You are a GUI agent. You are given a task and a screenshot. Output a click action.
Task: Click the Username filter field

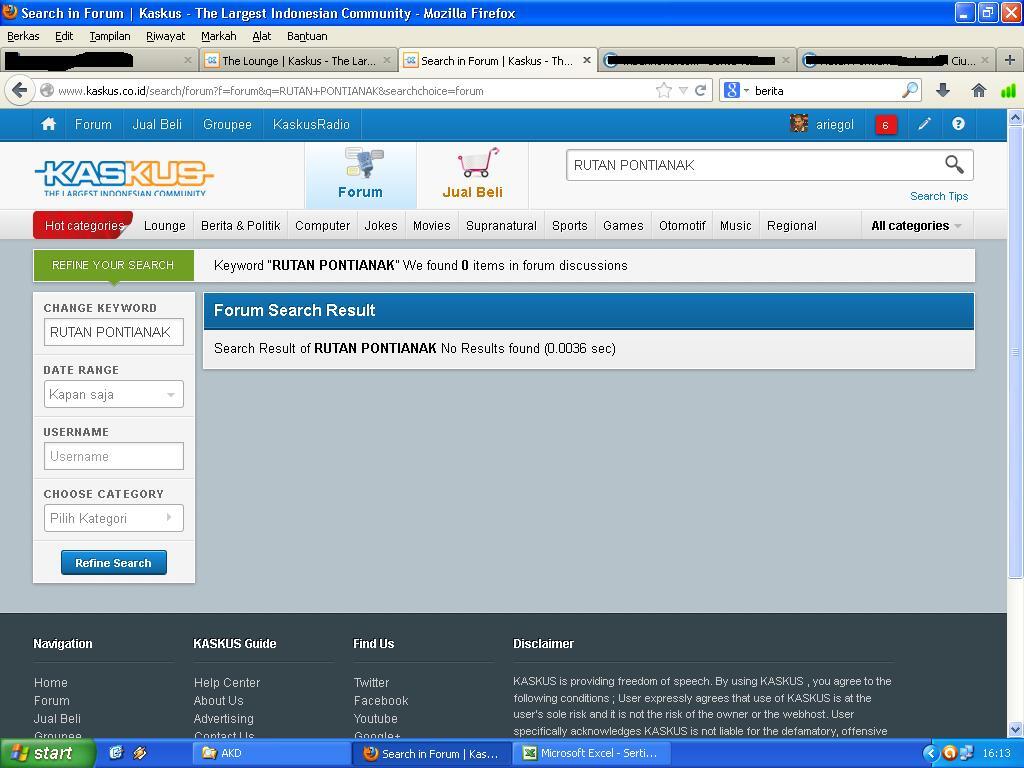114,456
